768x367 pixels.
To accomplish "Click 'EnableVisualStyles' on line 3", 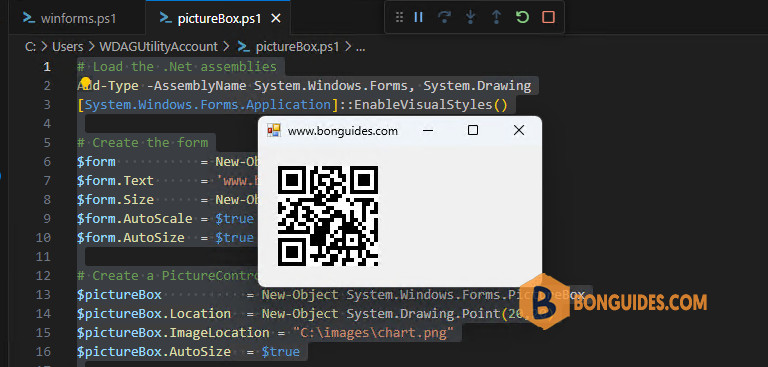I will tap(423, 105).
